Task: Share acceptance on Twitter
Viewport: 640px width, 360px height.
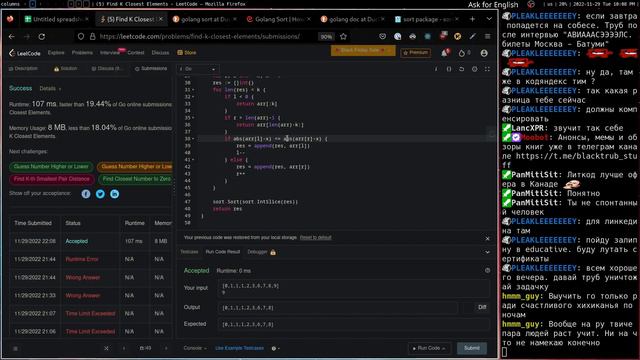Action: point(100,194)
